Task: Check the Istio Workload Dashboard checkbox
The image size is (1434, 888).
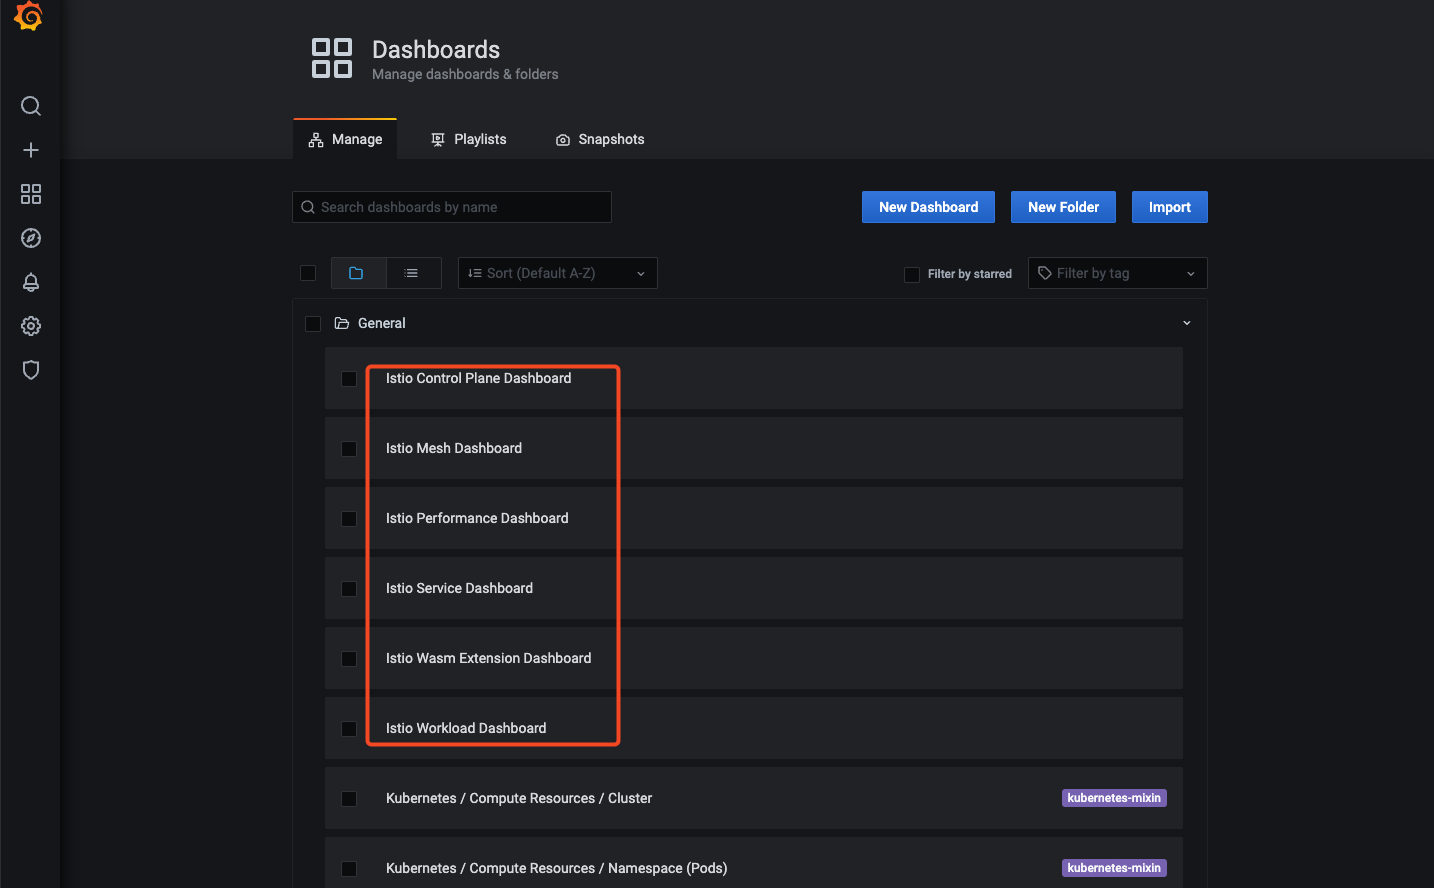Action: (349, 729)
